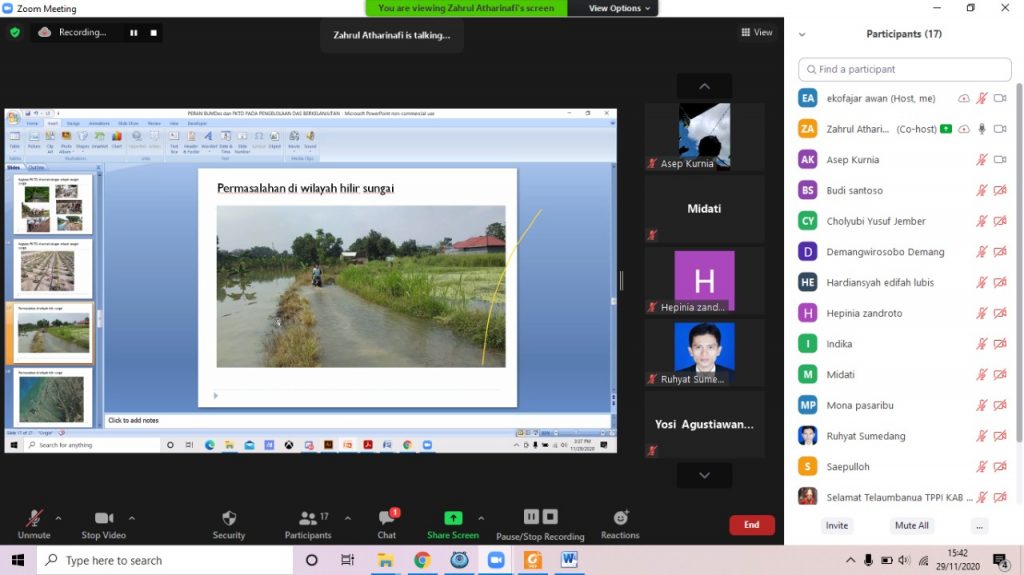The height and width of the screenshot is (575, 1024).
Task: Select Midati's video tile
Action: coord(704,208)
